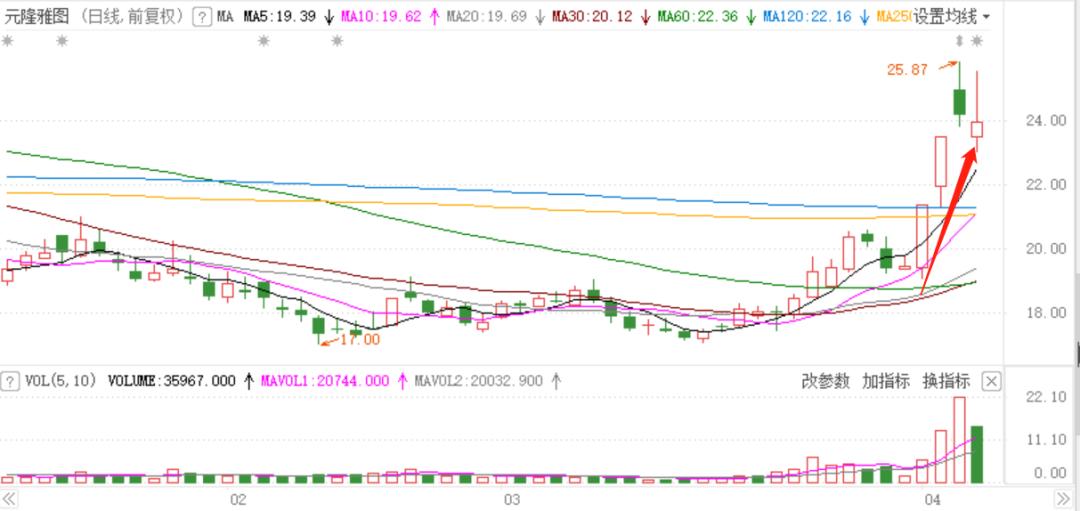
Task: Expand the 日线 前复权 period dropdown
Action: (x=131, y=17)
